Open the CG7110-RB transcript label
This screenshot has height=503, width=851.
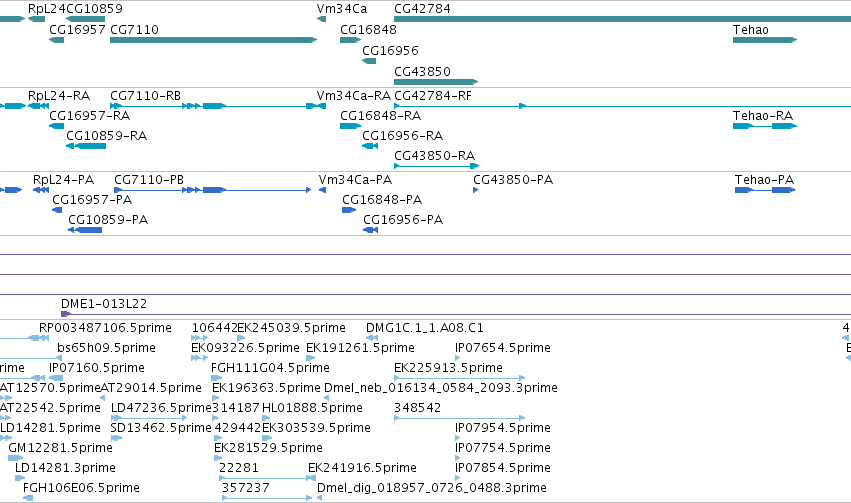point(145,95)
